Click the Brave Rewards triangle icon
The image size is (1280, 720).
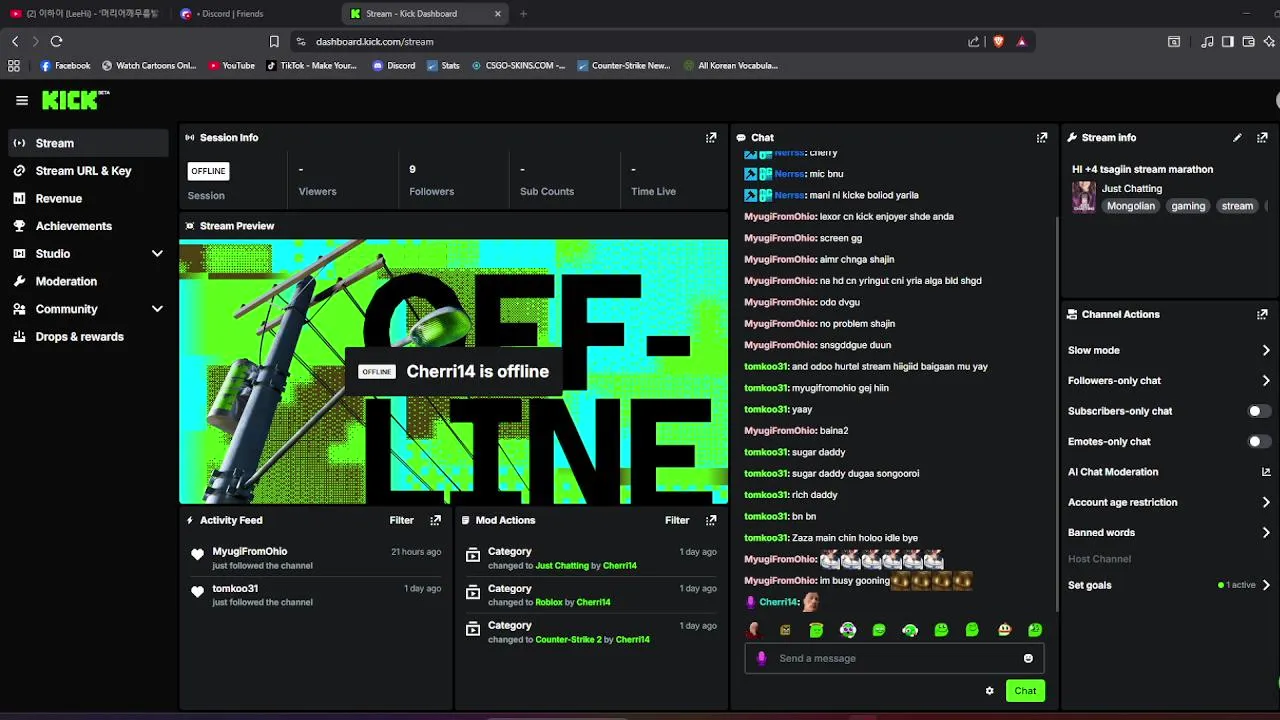point(1021,41)
